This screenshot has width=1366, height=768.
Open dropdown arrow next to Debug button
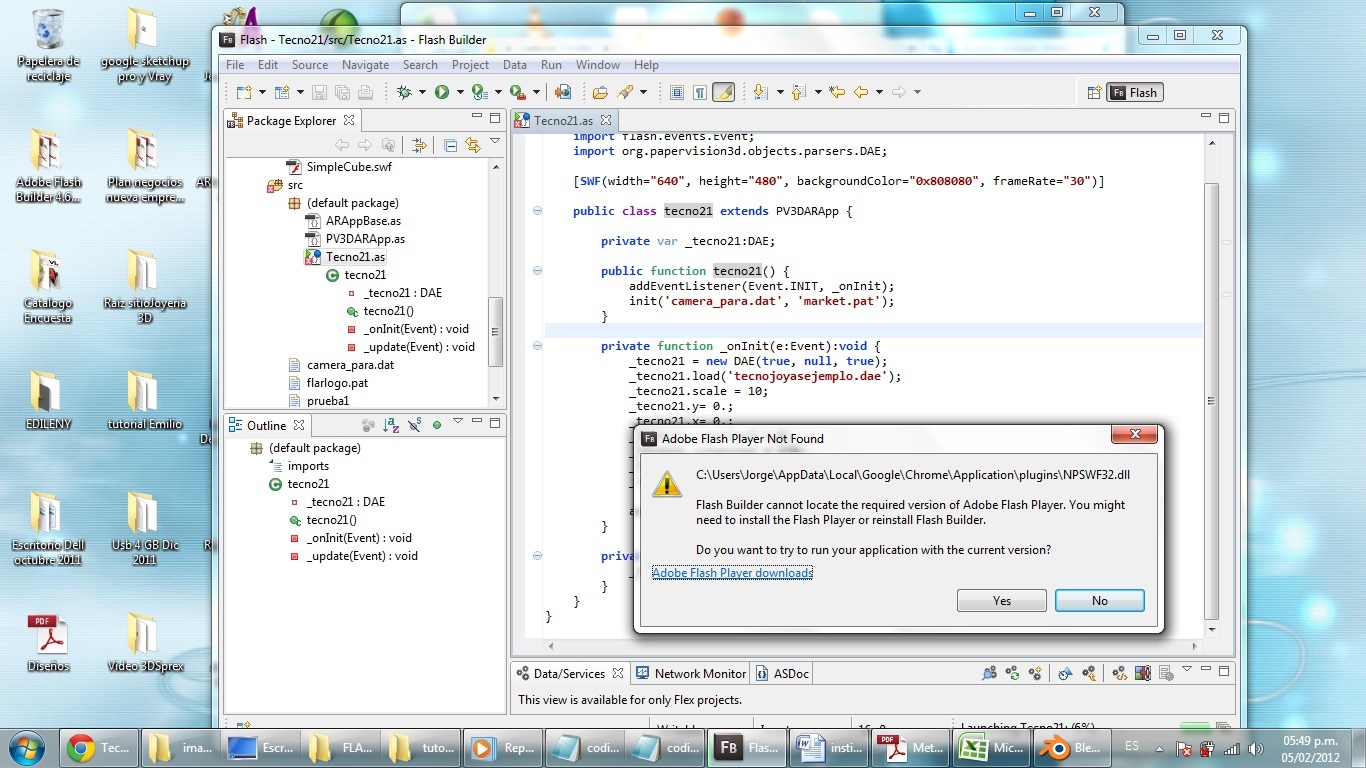(422, 92)
